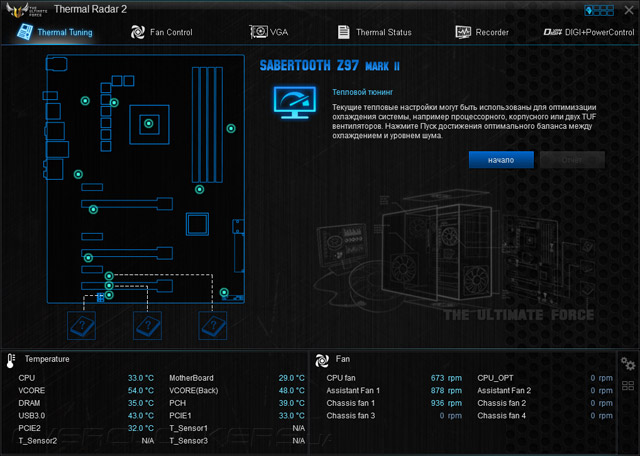Viewport: 640px width, 456px height.
Task: Open the Recorder tab
Action: (482, 32)
